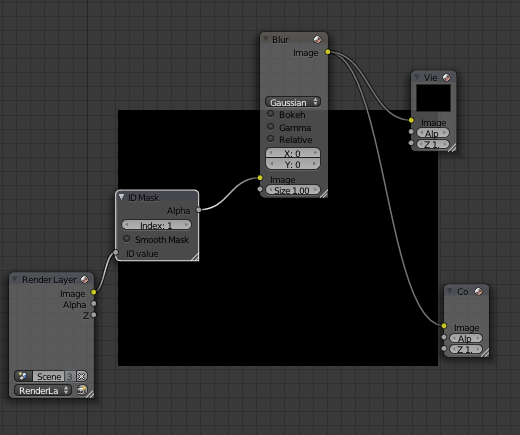Click the ID value input socket
Viewport: 520px width, 435px height.
coord(116,252)
